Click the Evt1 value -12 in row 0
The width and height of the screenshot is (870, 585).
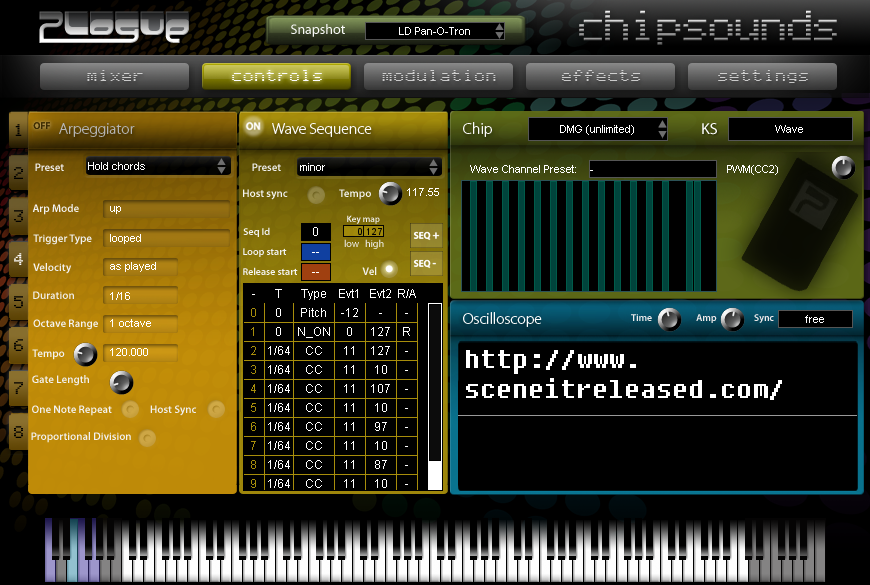[349, 312]
